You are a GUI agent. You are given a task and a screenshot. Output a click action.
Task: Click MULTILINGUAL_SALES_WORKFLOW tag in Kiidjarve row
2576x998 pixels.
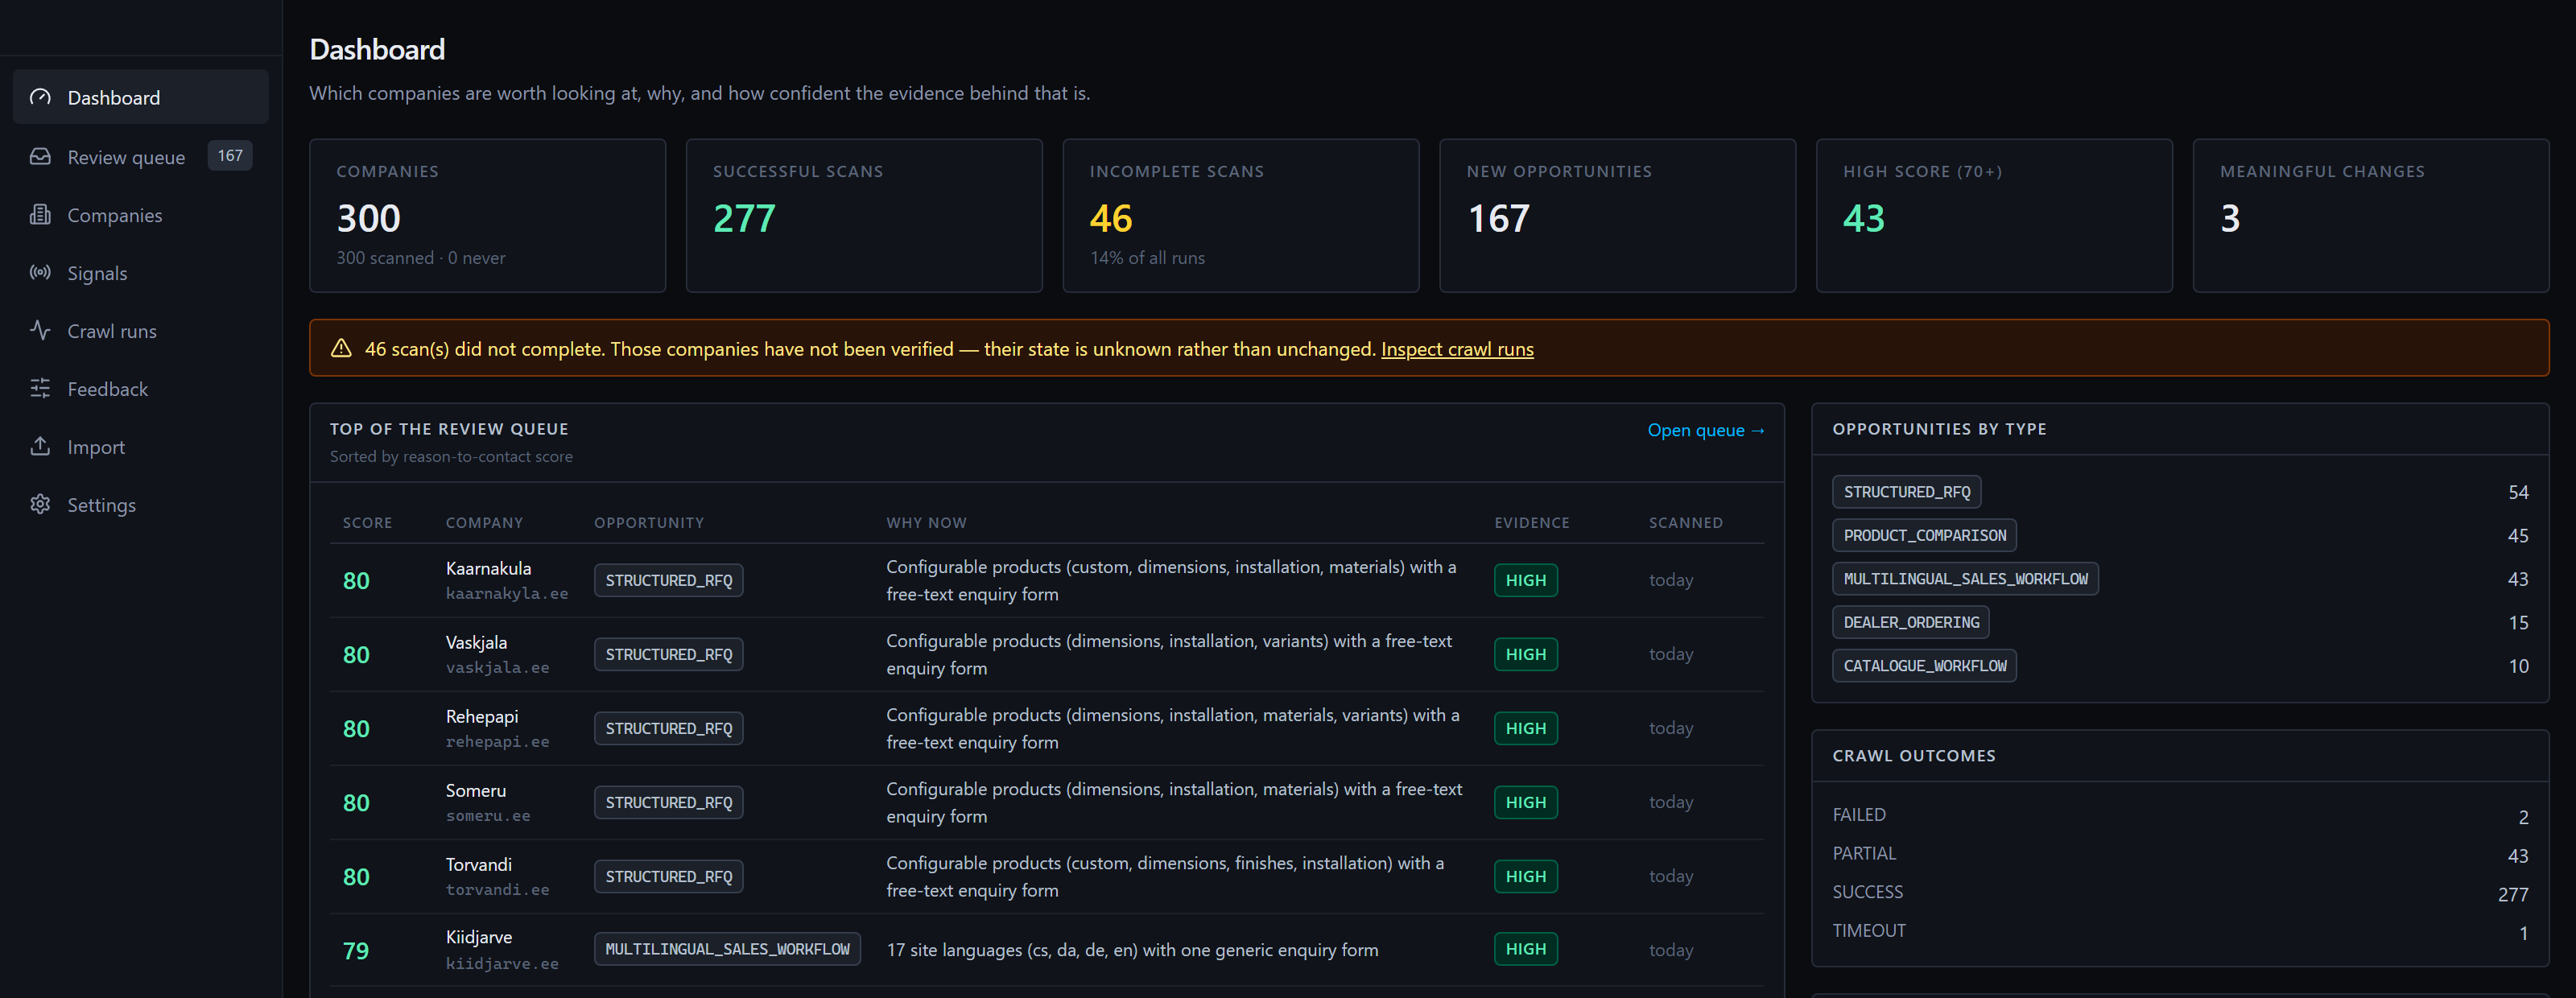[727, 949]
